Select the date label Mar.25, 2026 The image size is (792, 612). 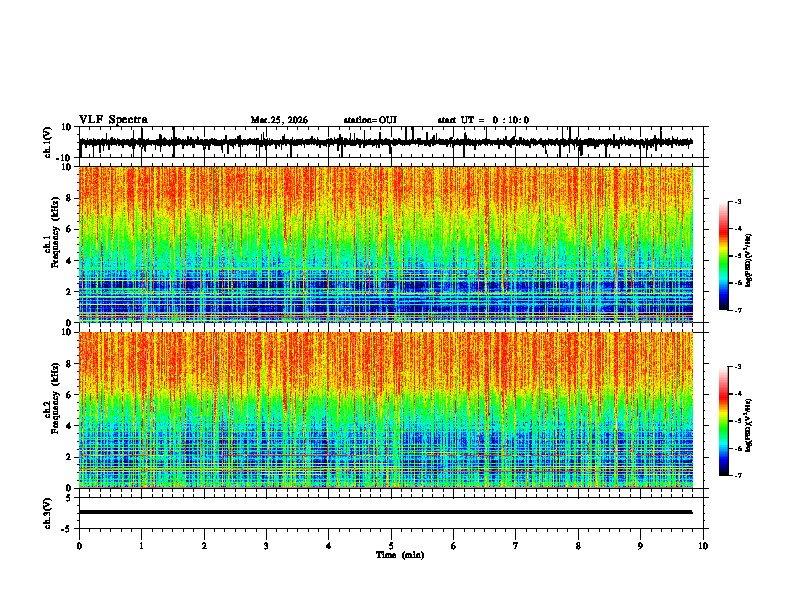point(279,120)
